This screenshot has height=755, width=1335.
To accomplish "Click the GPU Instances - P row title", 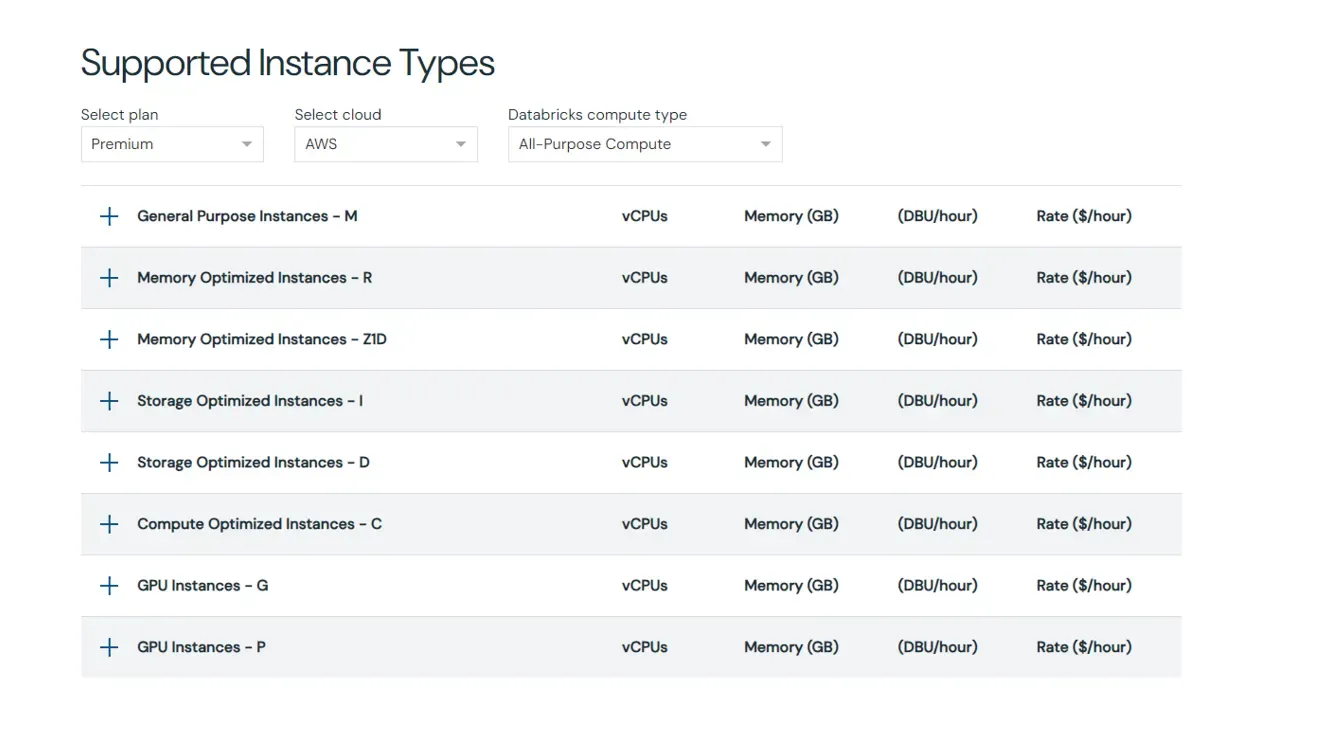I will 201,648.
